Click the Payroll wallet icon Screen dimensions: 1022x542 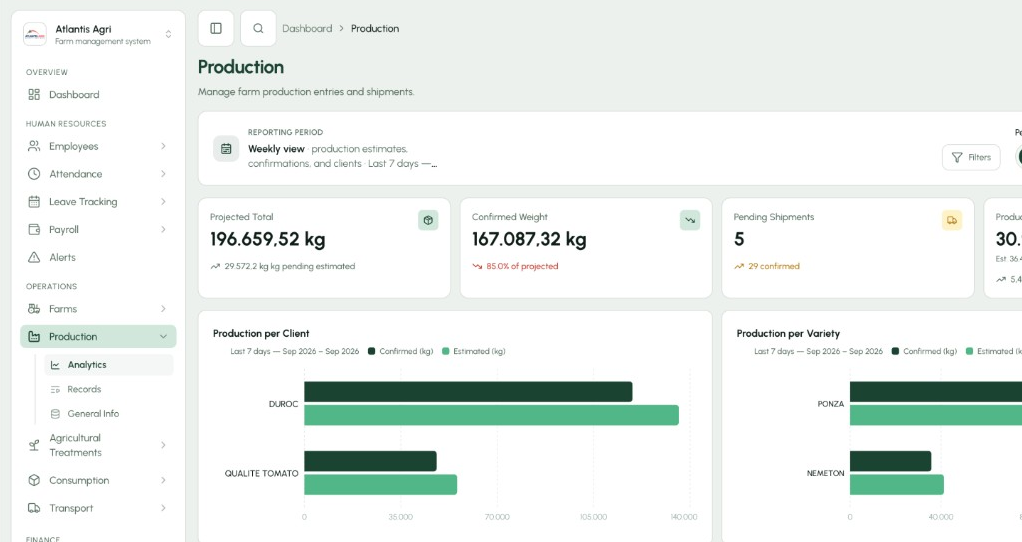(34, 229)
